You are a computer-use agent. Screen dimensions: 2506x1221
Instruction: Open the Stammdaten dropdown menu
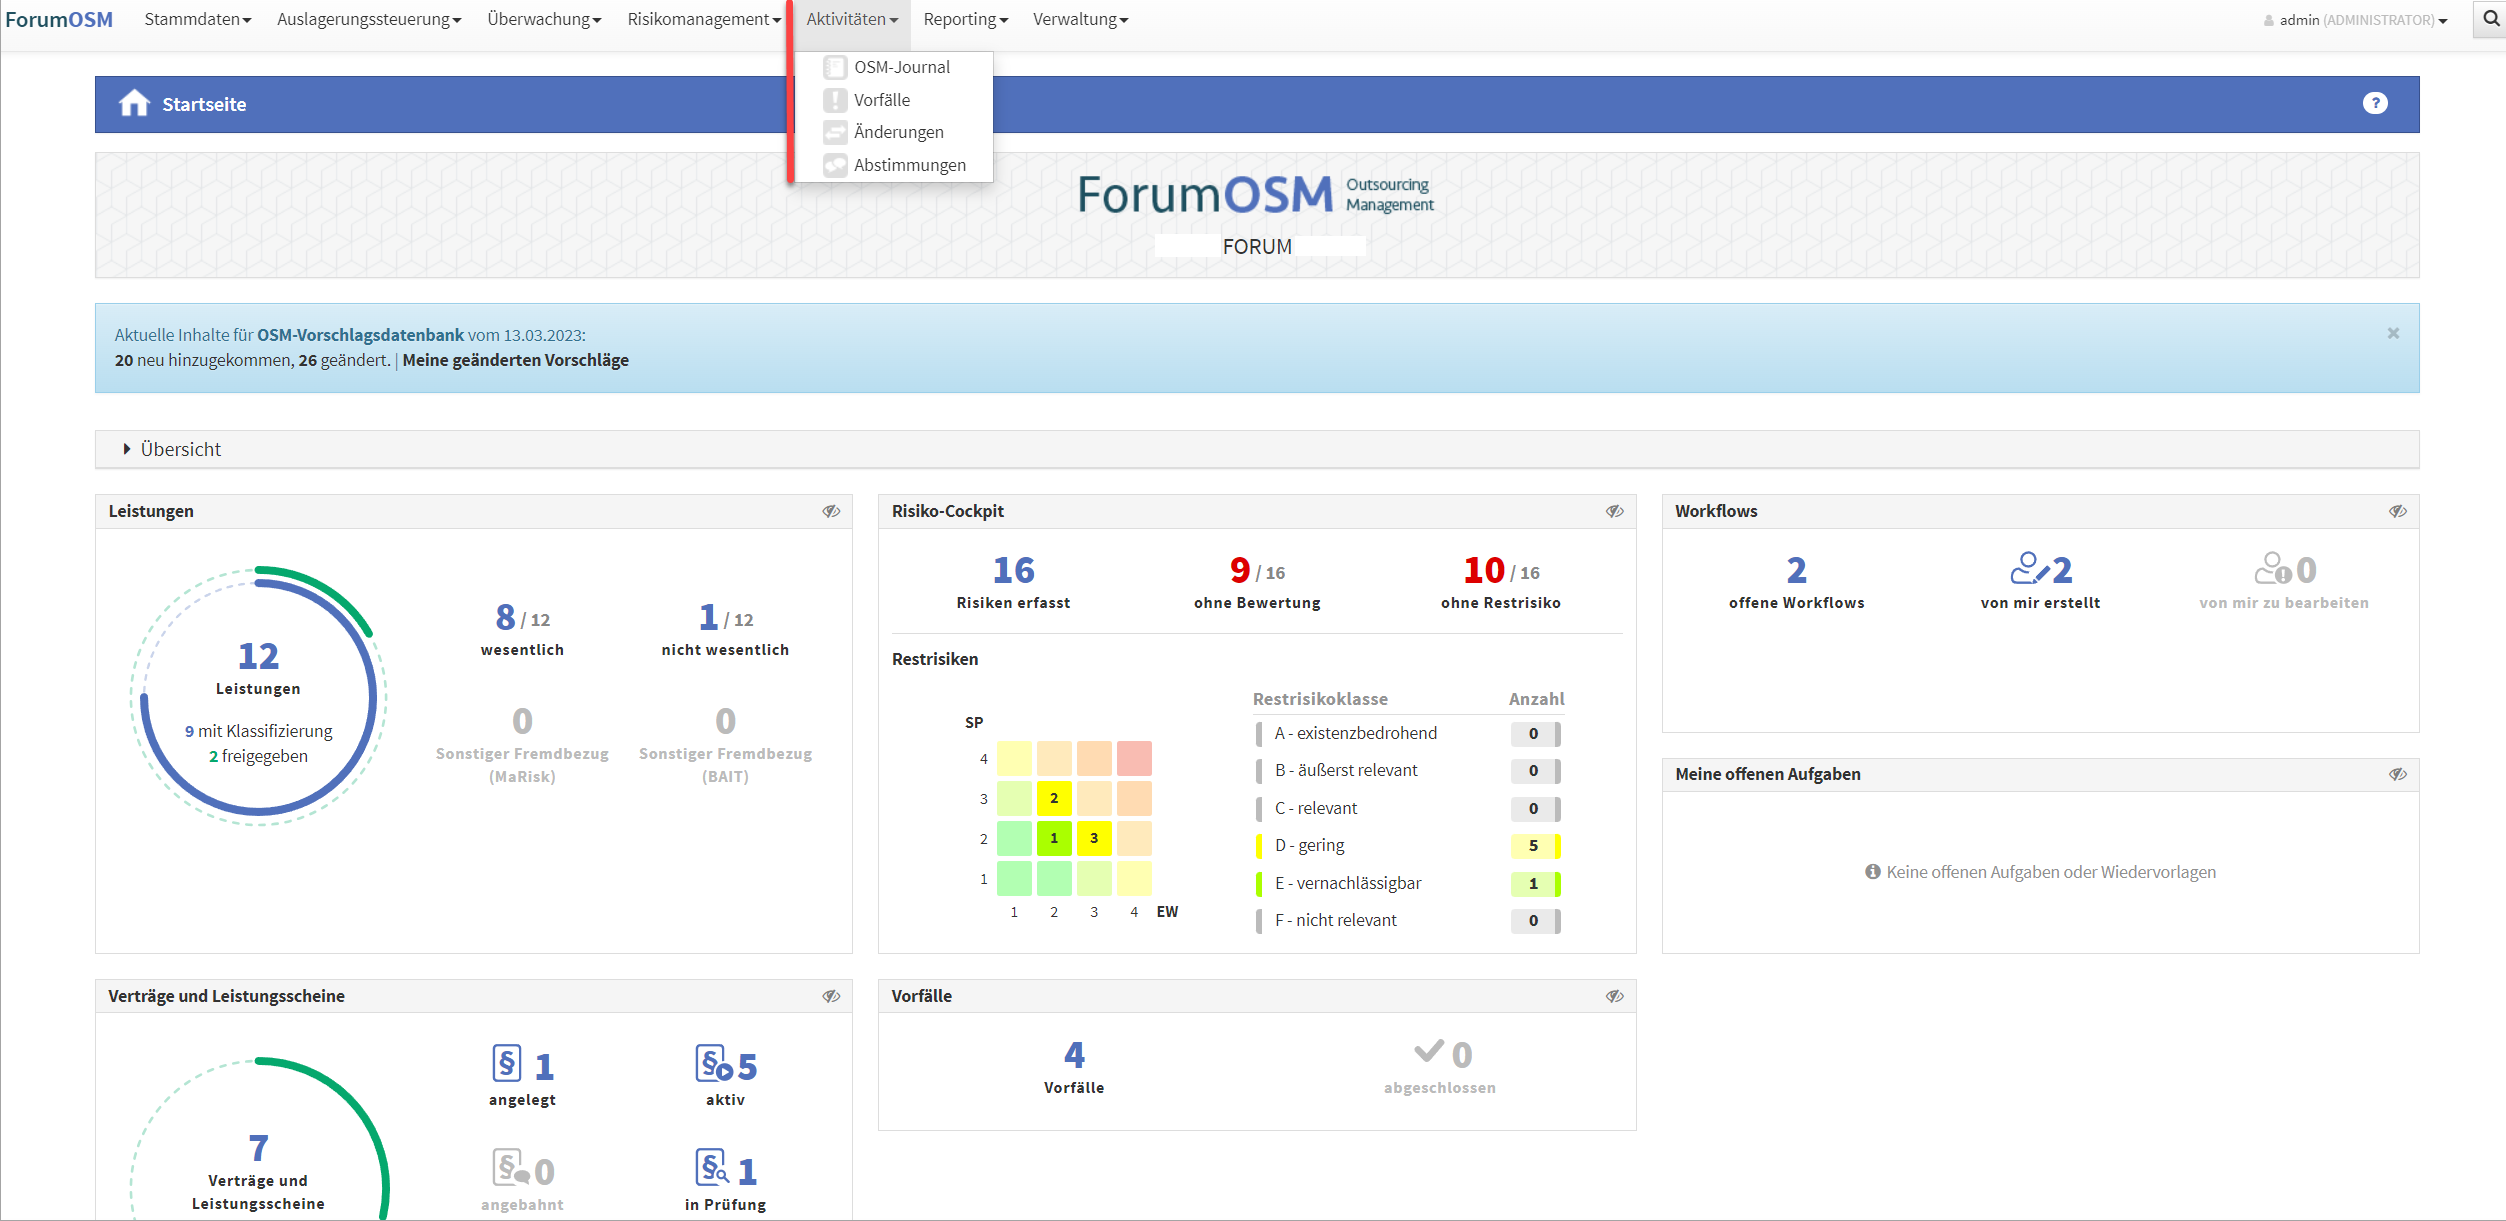pos(197,19)
